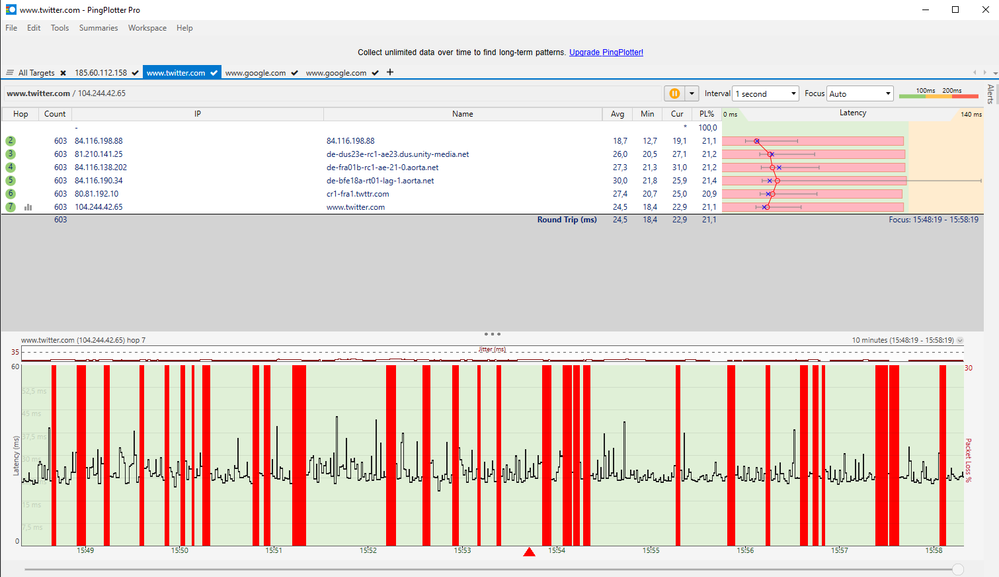Click the 100ms/200ms latency color scale

click(x=938, y=94)
